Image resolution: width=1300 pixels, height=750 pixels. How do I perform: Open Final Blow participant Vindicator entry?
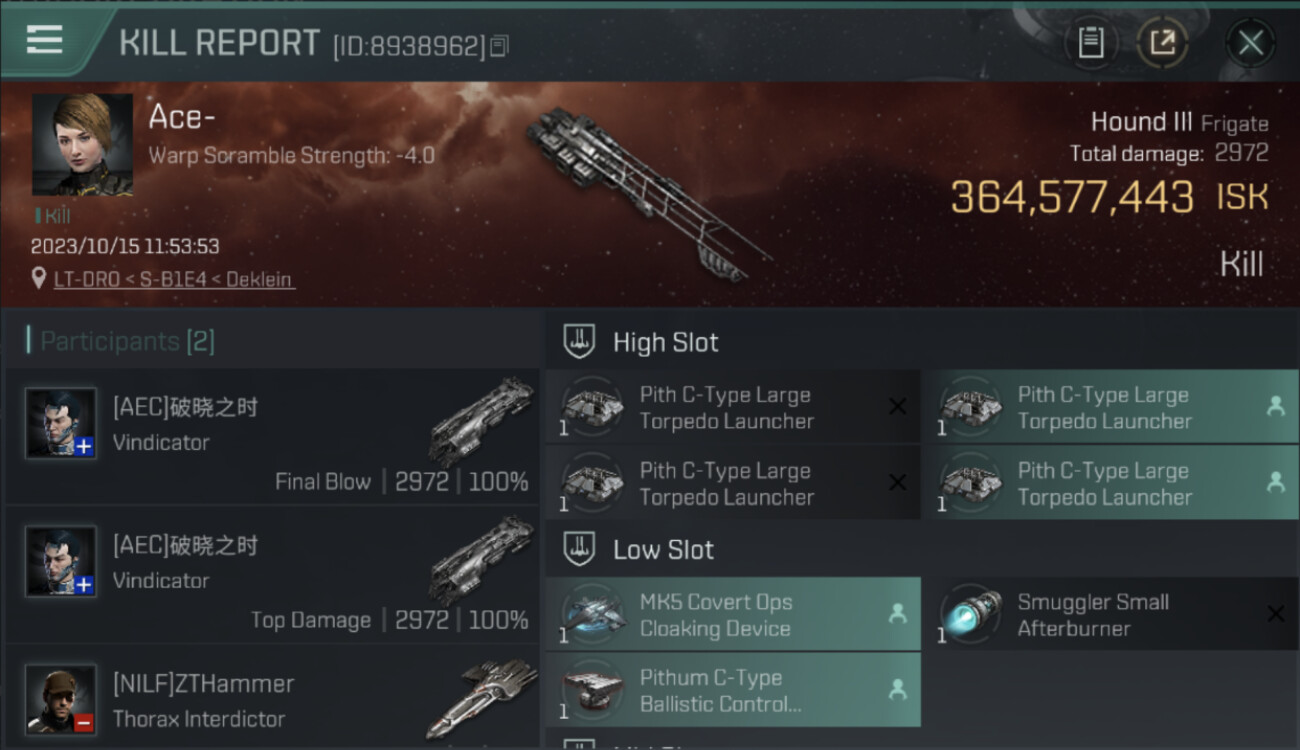tap(272, 436)
